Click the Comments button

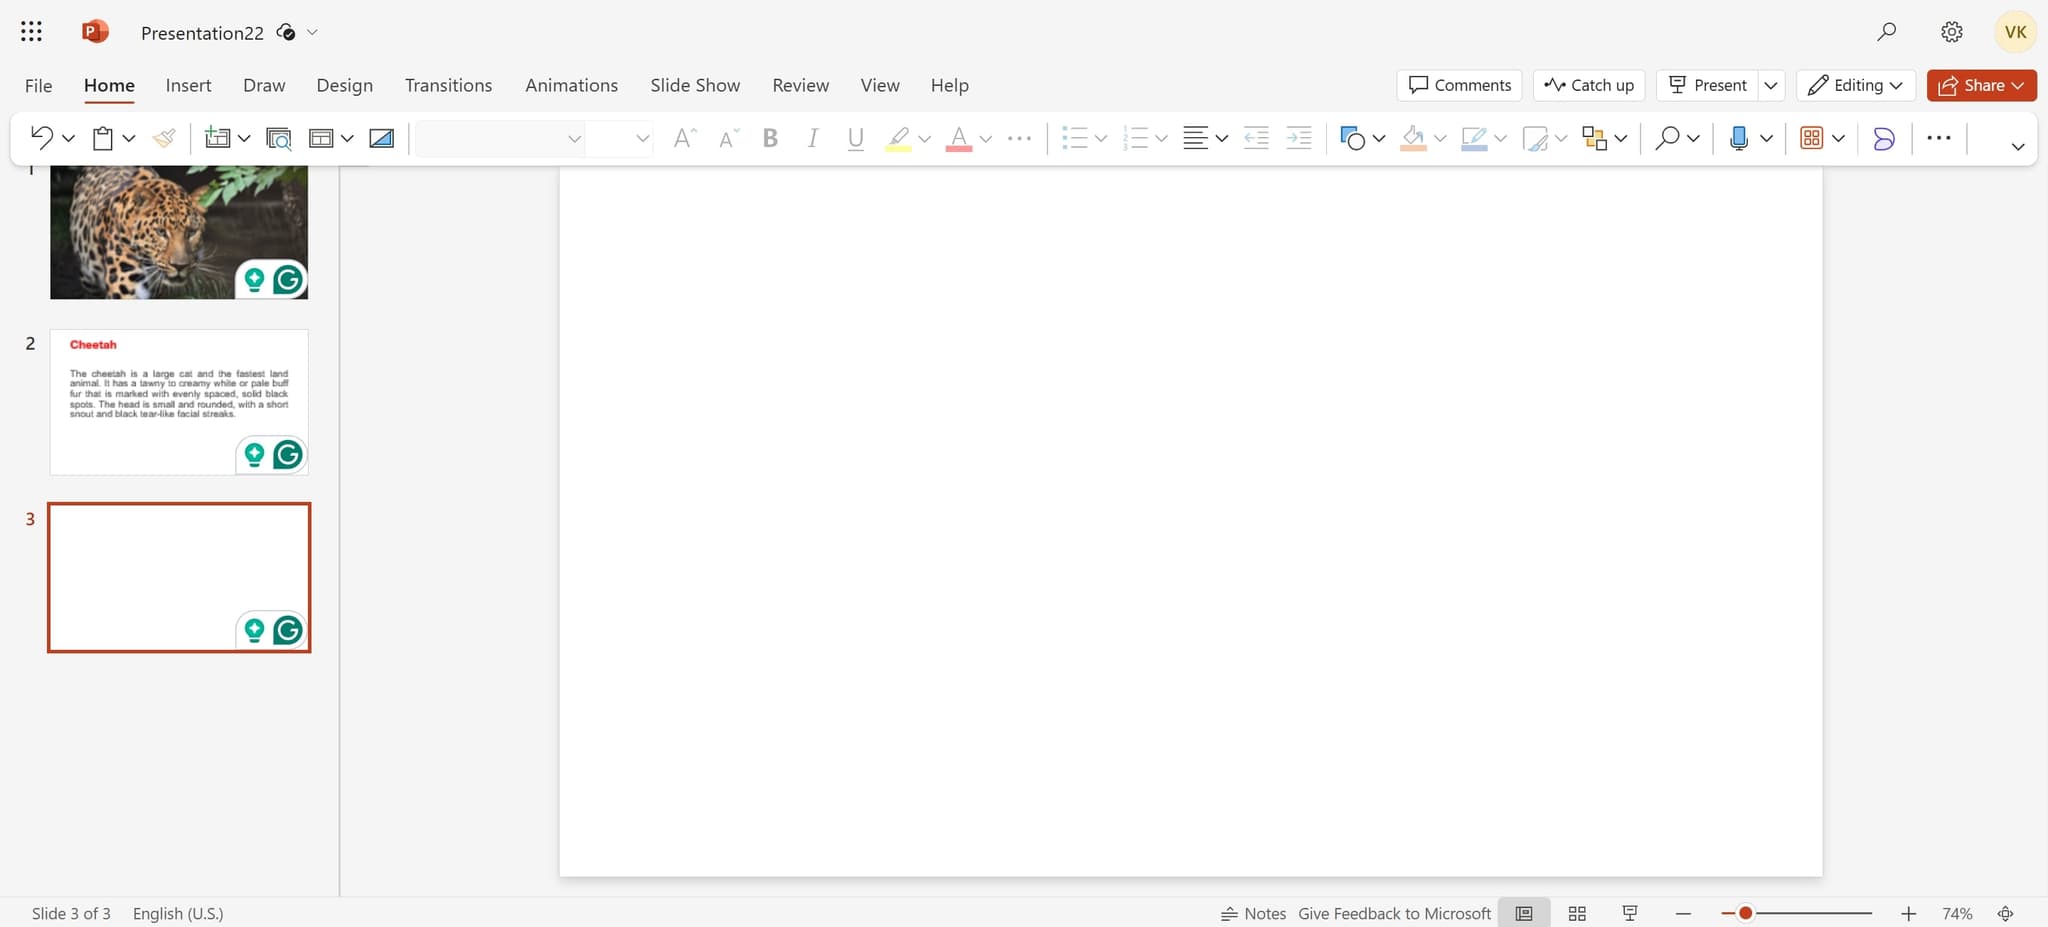click(x=1459, y=85)
